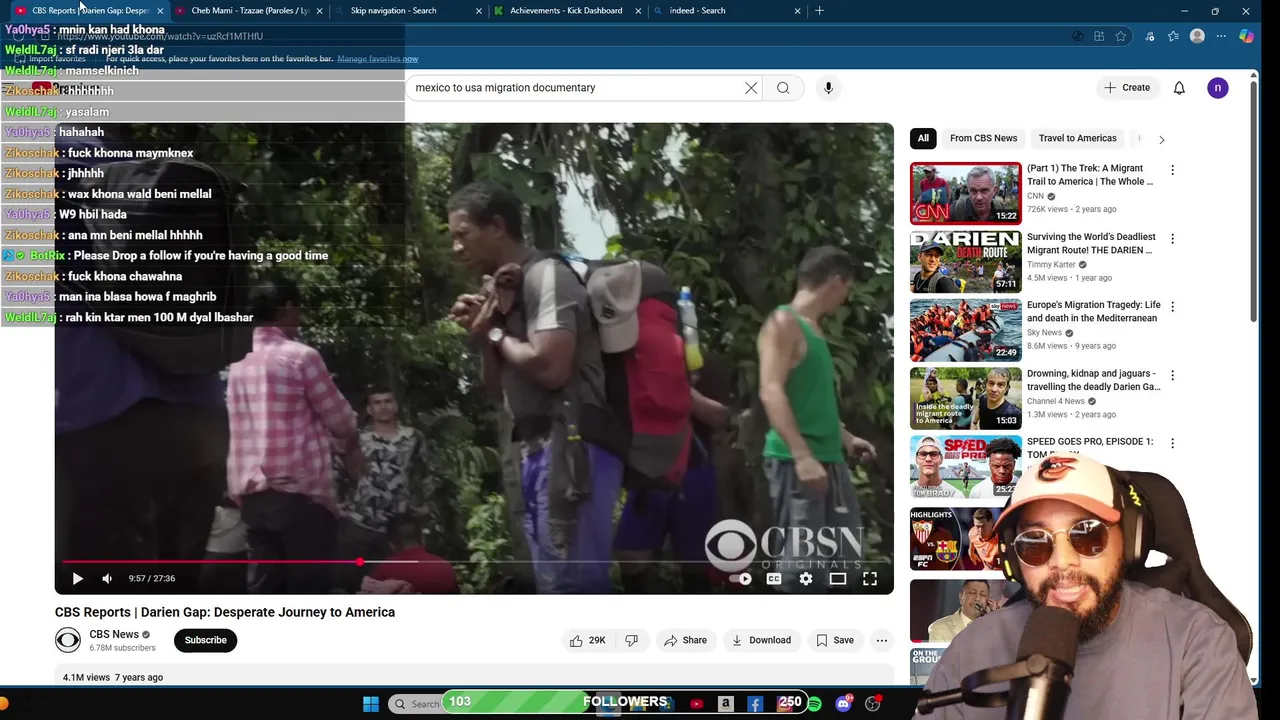This screenshot has height=720, width=1280.
Task: Open Copilot sidebar icon
Action: 1246,36
